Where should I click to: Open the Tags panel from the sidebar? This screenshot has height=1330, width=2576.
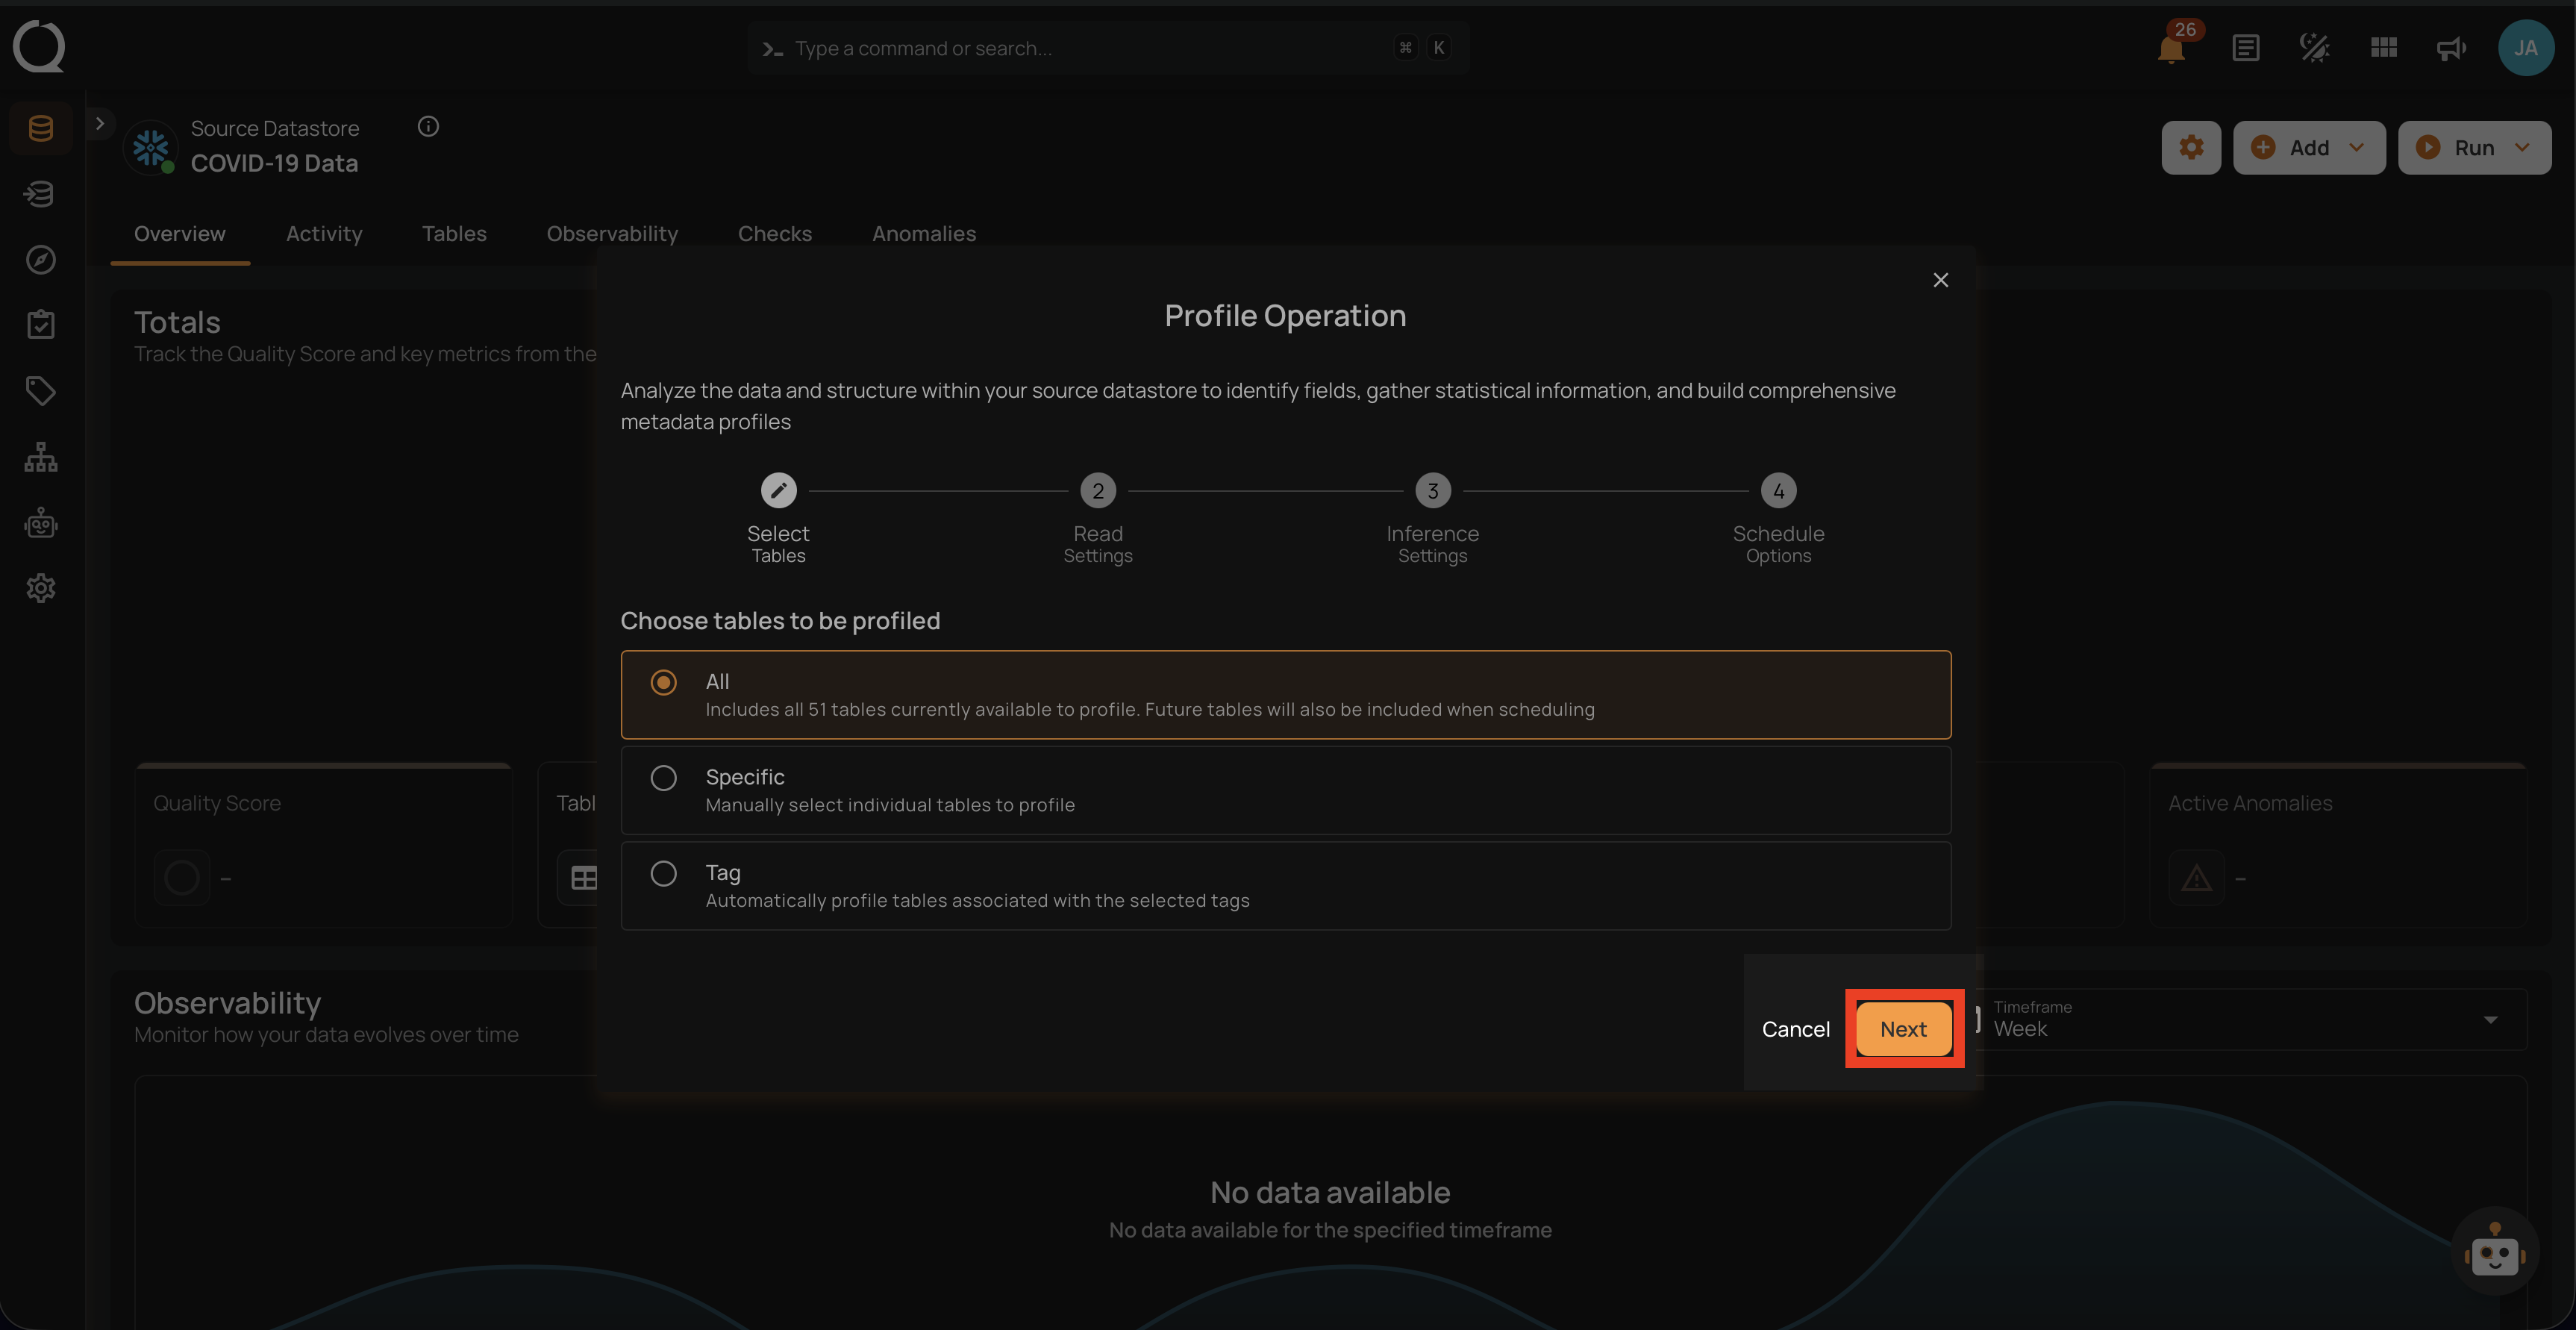(40, 390)
